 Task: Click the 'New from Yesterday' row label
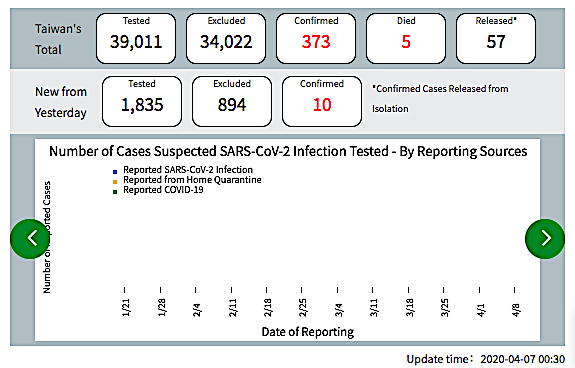[61, 102]
